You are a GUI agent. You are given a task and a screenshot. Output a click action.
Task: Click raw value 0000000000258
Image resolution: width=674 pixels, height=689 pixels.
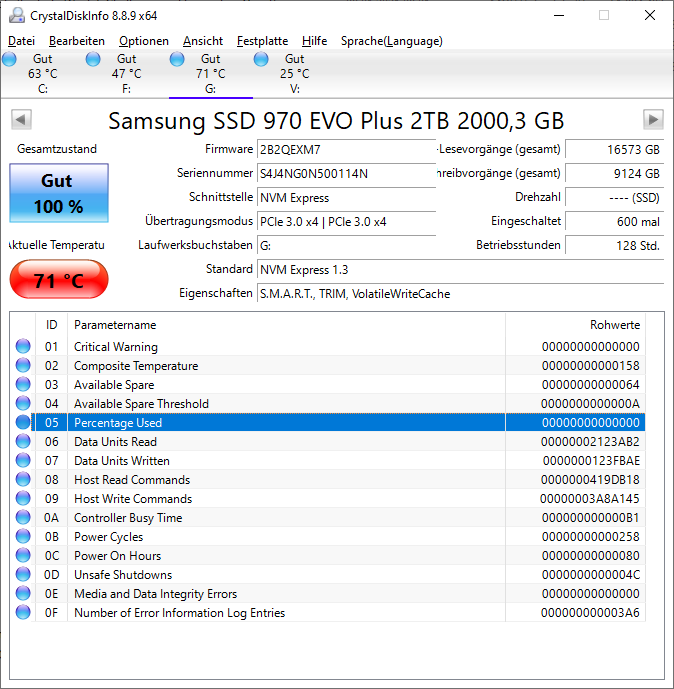[591, 537]
